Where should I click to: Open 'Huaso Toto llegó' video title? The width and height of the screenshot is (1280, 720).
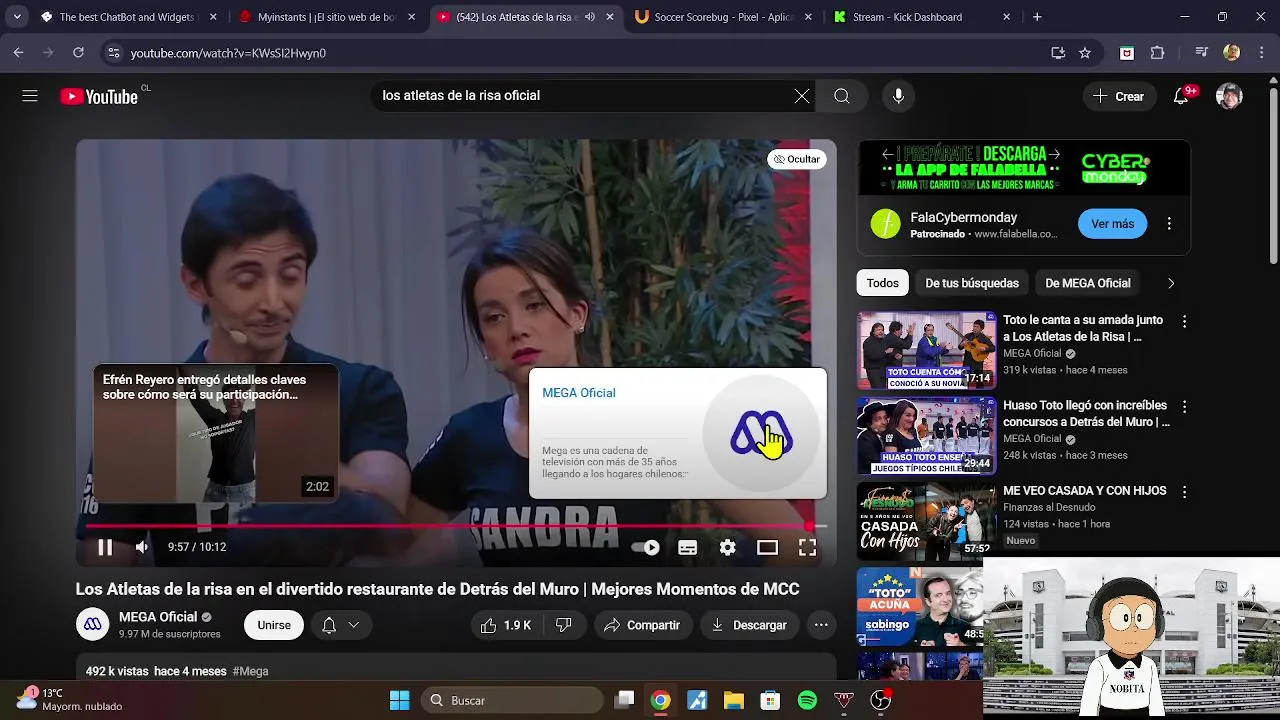tap(1085, 414)
